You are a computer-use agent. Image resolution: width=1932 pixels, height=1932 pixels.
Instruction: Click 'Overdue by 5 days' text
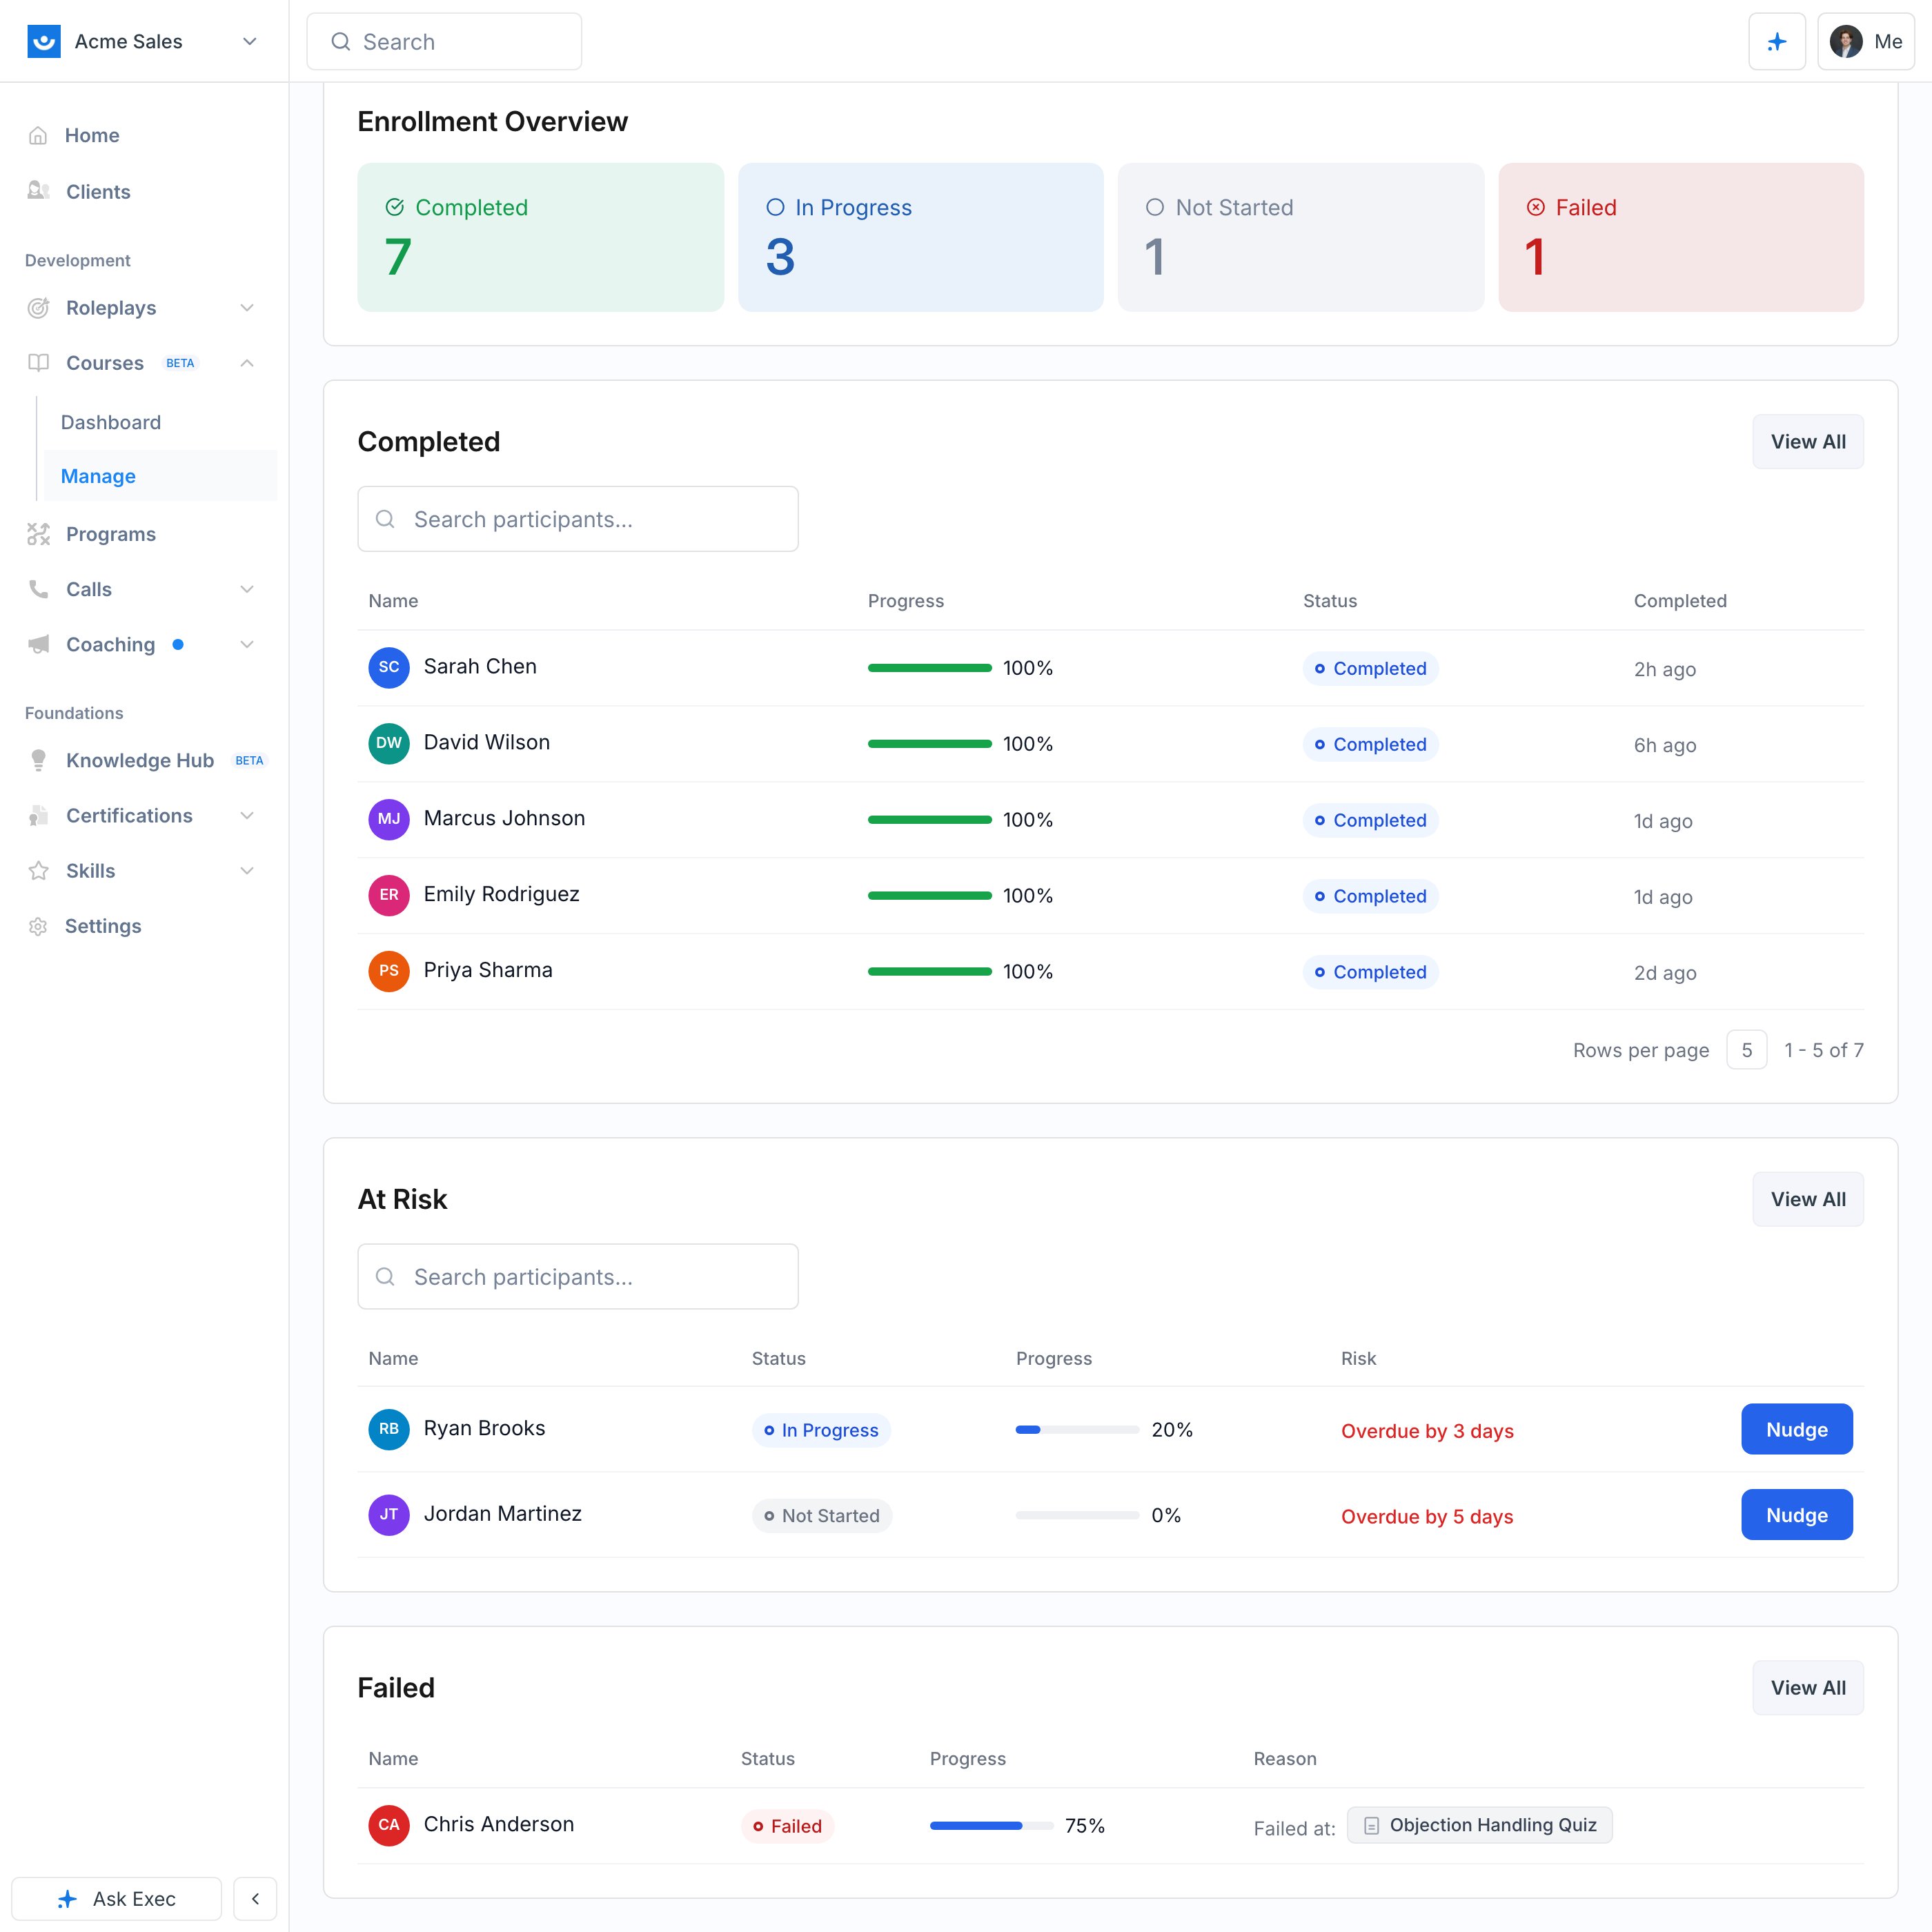(1427, 1517)
